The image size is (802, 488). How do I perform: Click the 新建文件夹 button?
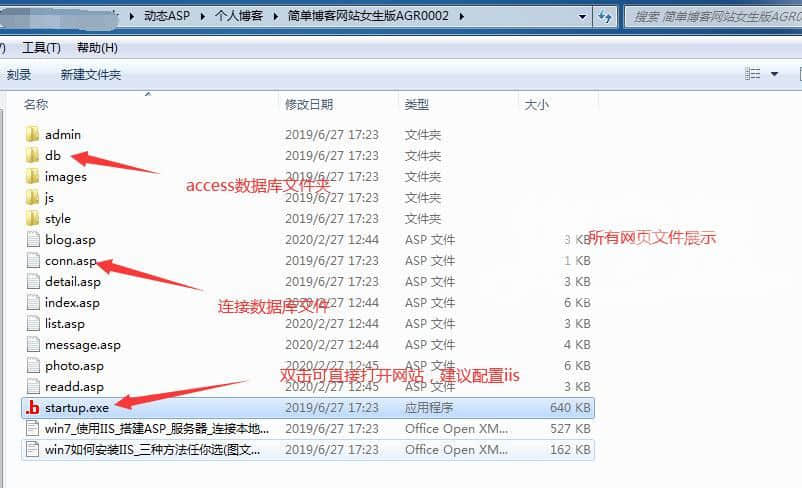[x=90, y=75]
